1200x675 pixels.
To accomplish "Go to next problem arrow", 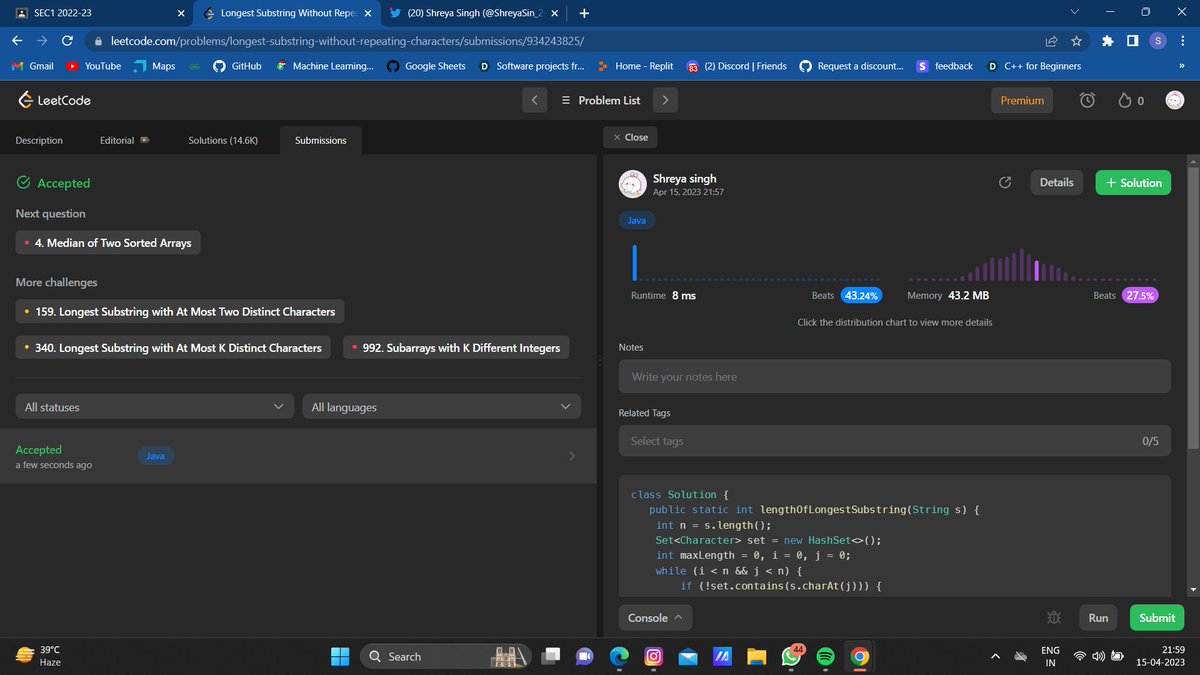I will pyautogui.click(x=665, y=100).
